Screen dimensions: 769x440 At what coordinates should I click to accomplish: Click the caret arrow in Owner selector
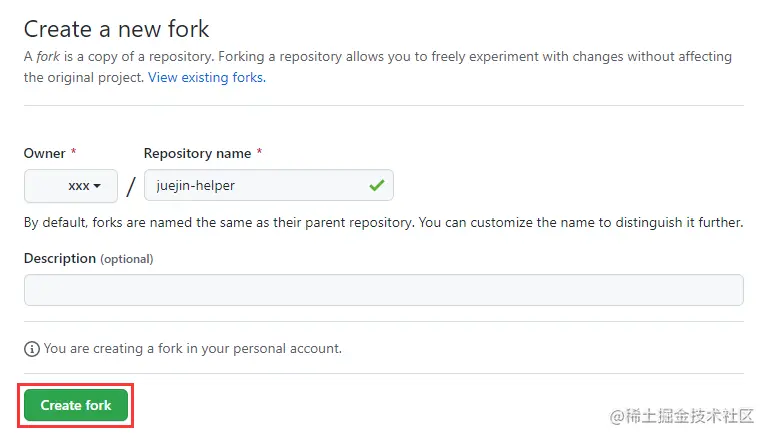tap(97, 186)
